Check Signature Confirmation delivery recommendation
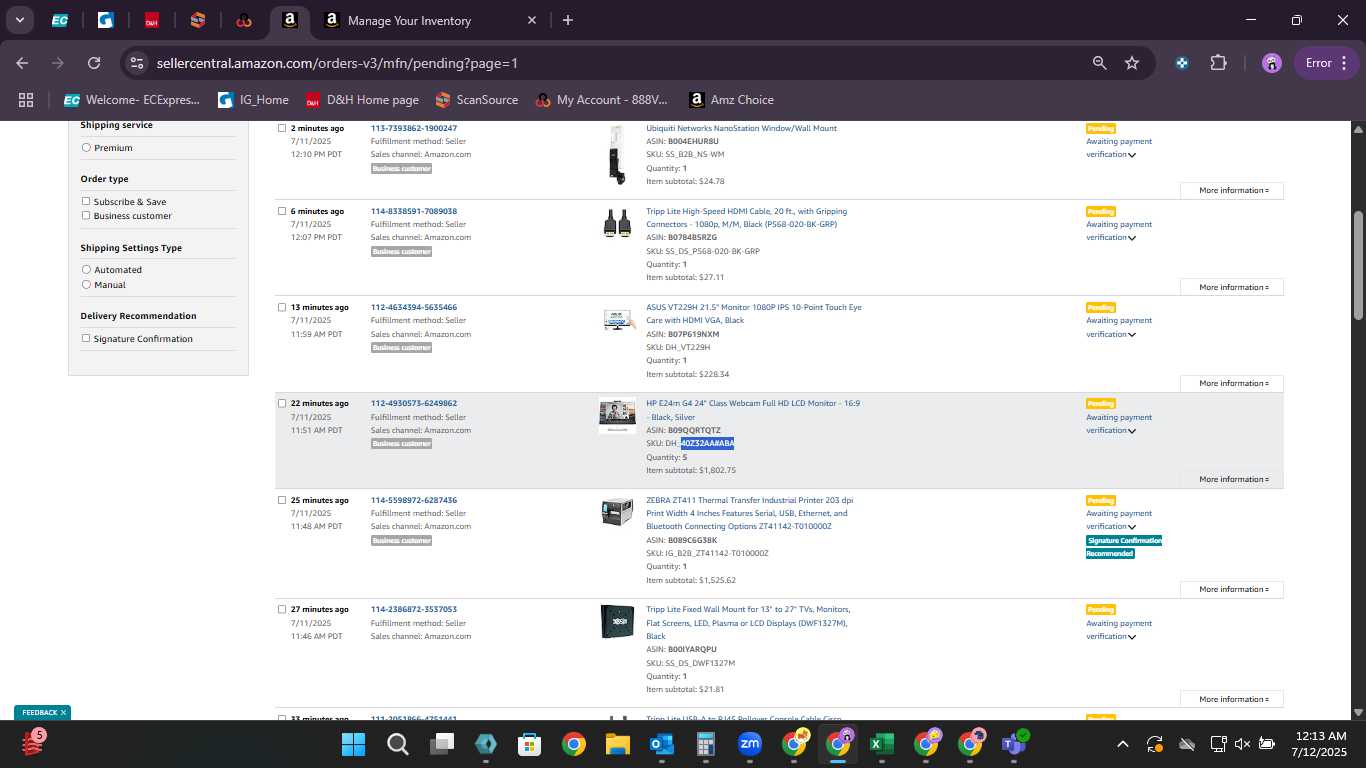The height and width of the screenshot is (768, 1366). click(x=86, y=339)
